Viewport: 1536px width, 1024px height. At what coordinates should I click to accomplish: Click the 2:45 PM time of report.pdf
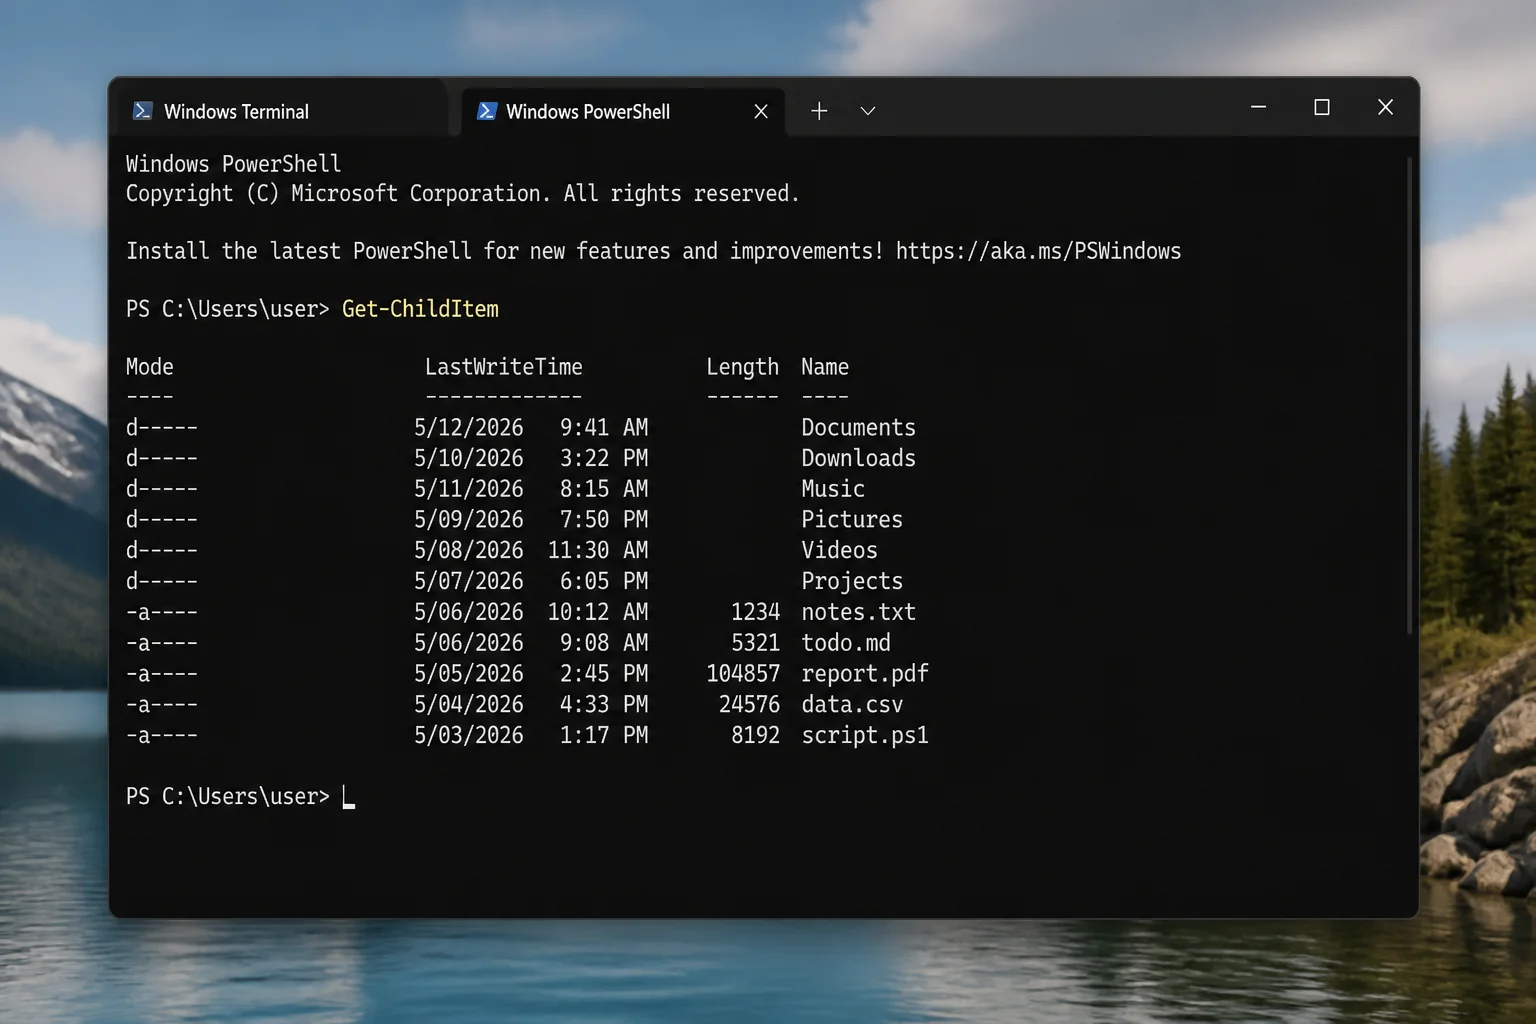604,674
